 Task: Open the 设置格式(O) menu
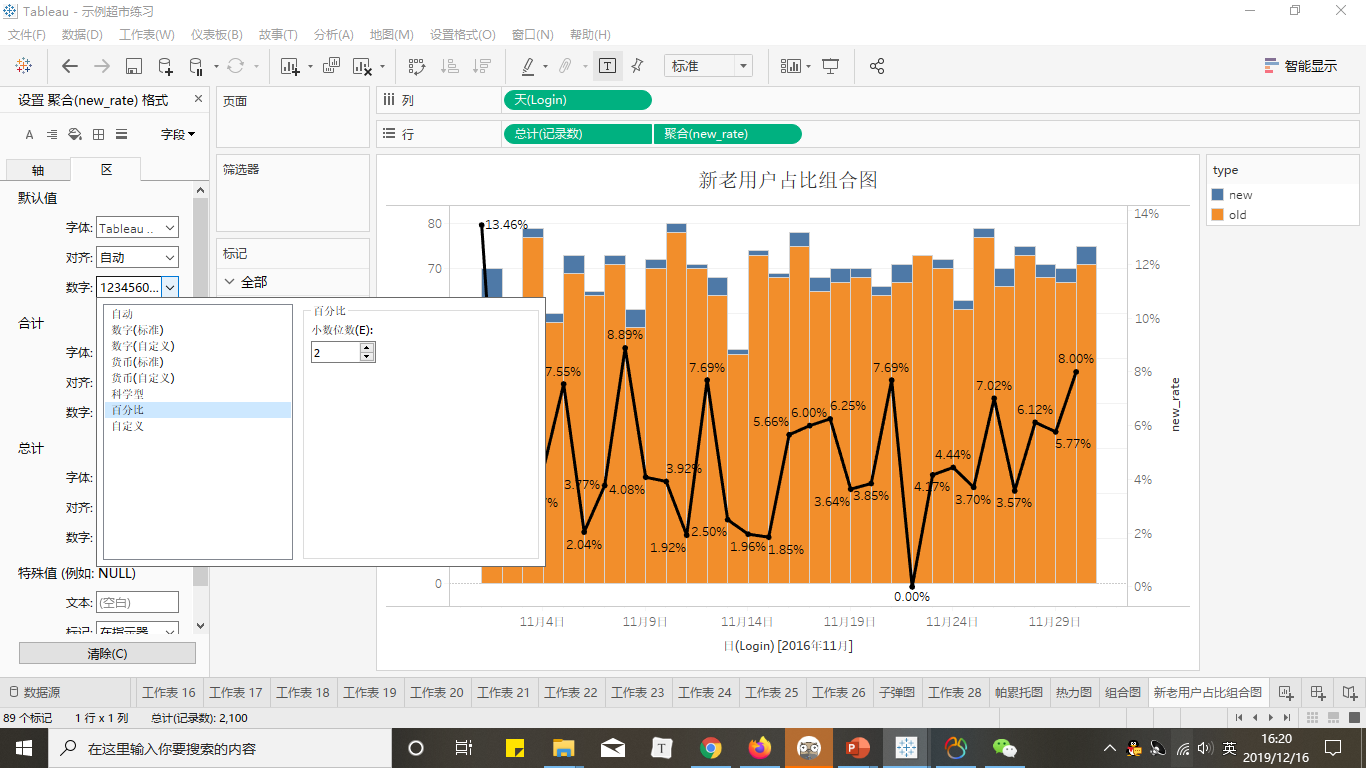(x=463, y=34)
